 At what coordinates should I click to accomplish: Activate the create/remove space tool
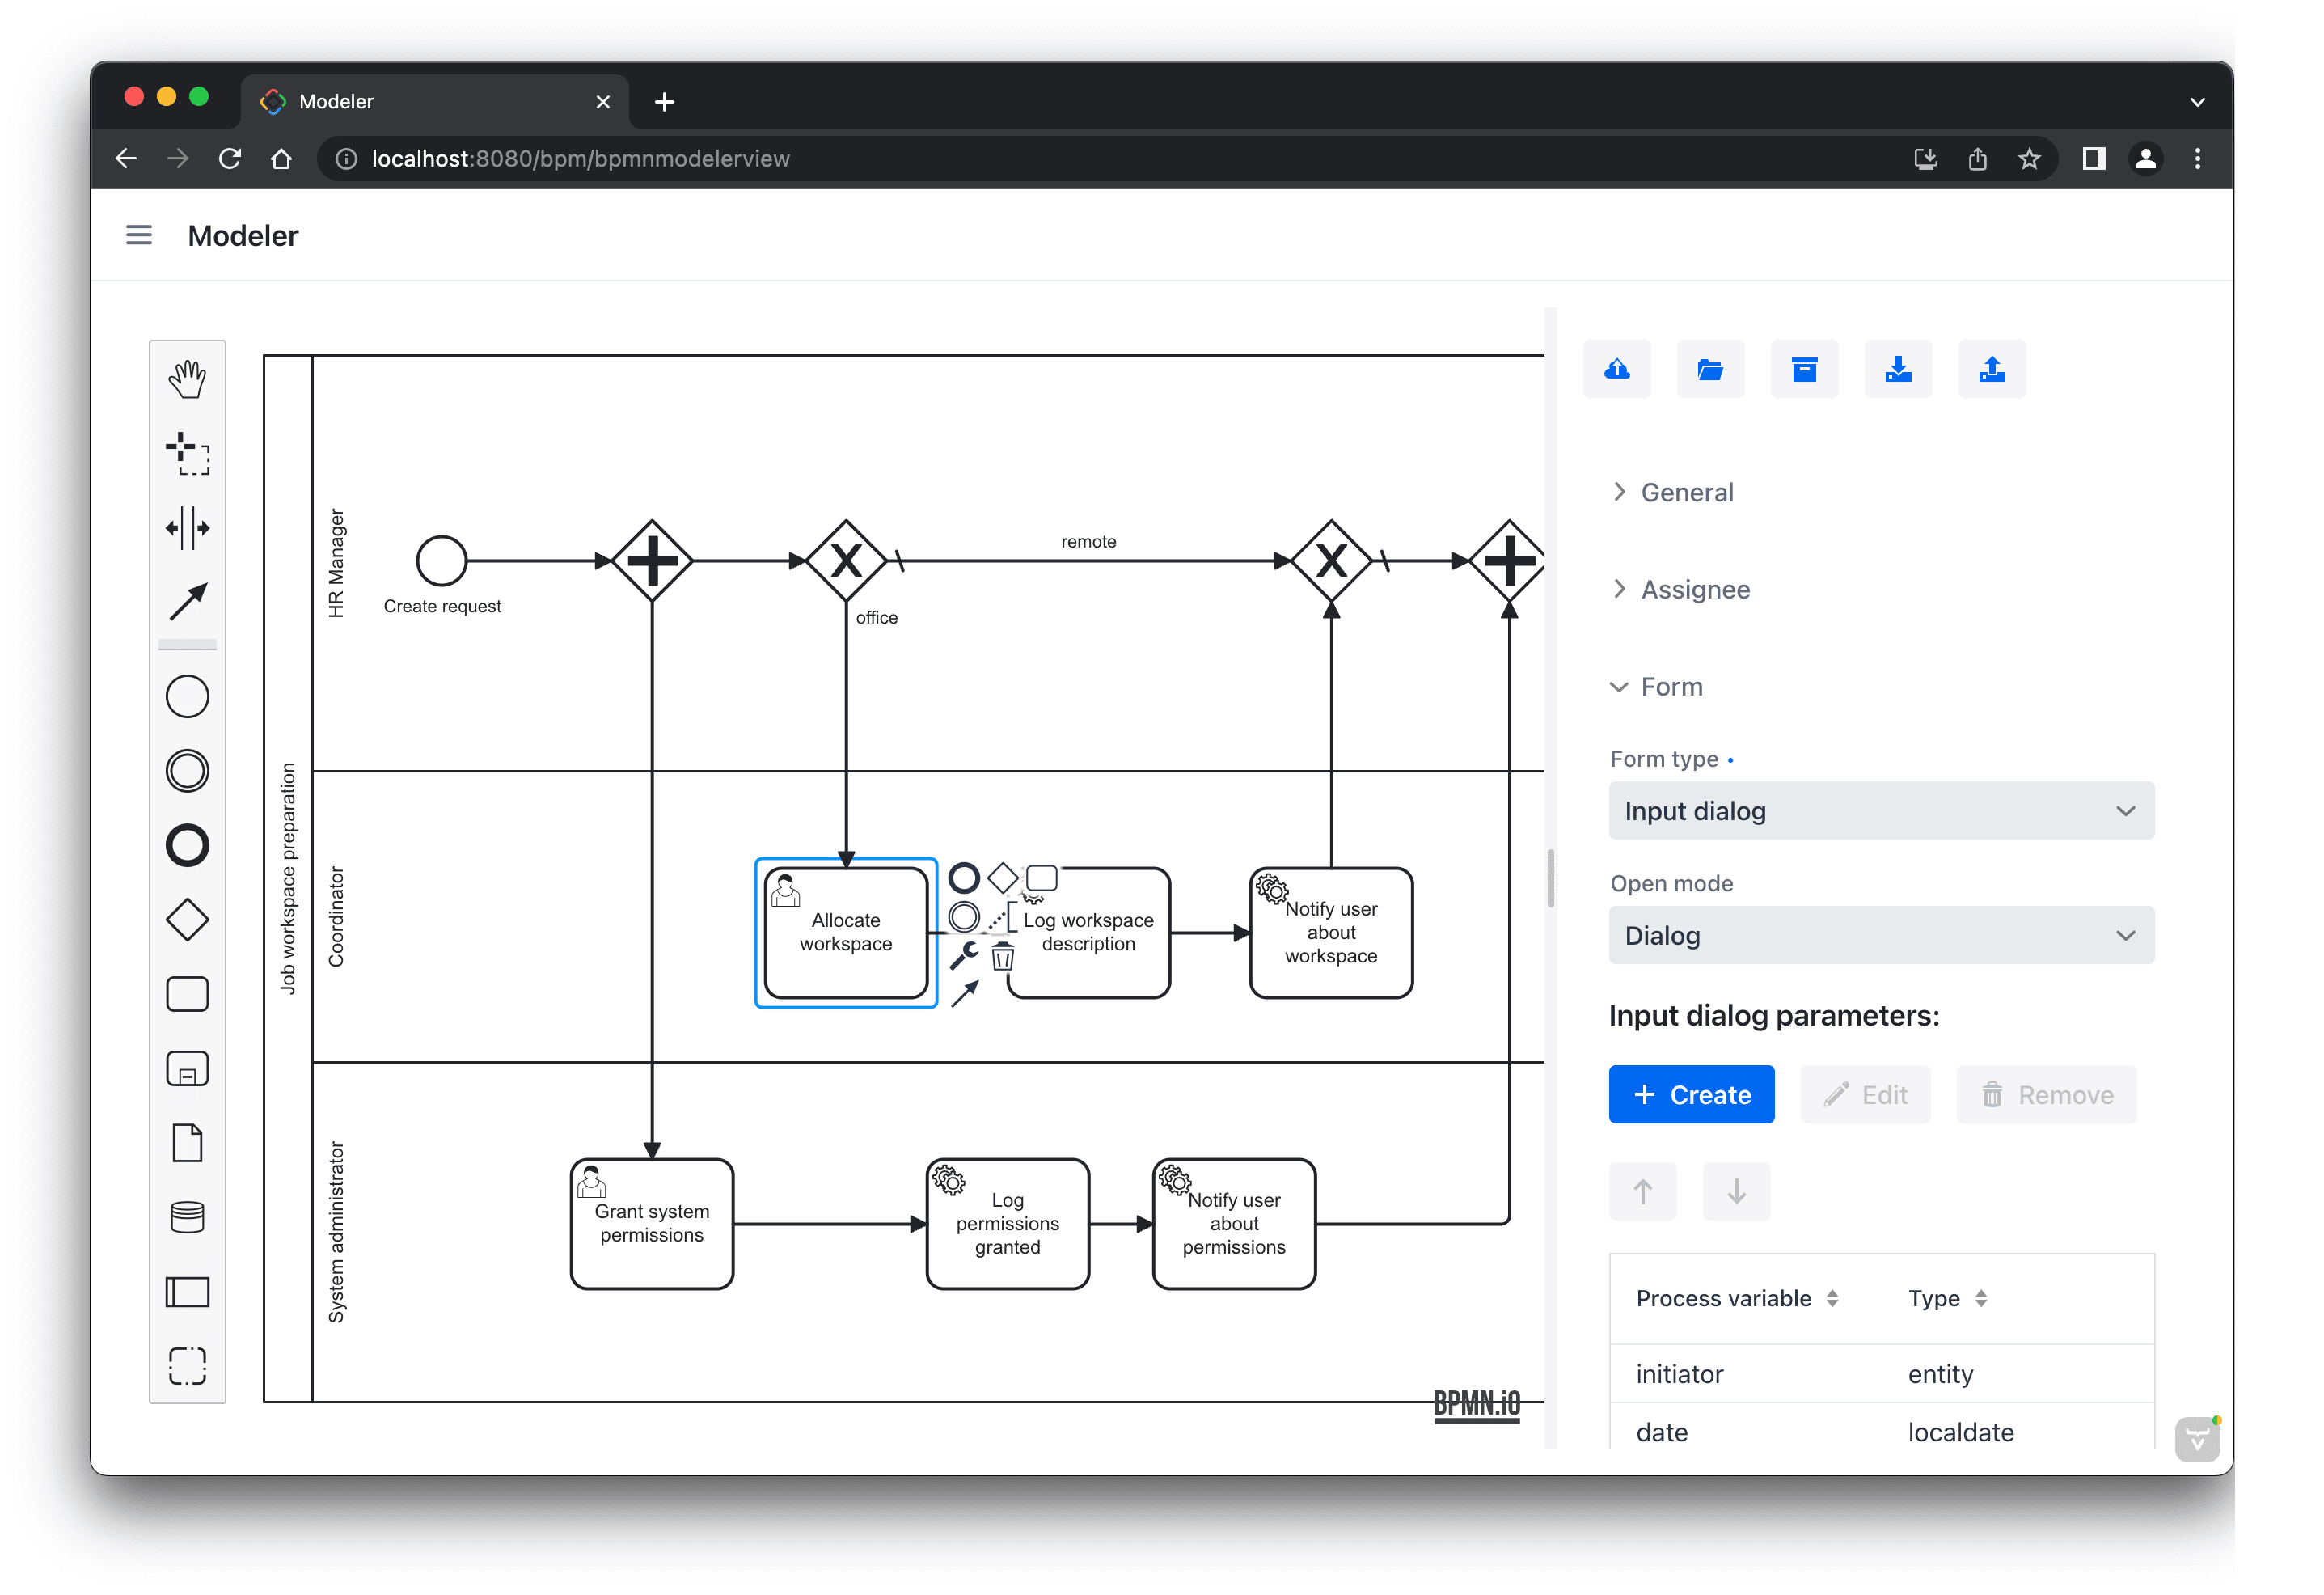click(x=187, y=528)
